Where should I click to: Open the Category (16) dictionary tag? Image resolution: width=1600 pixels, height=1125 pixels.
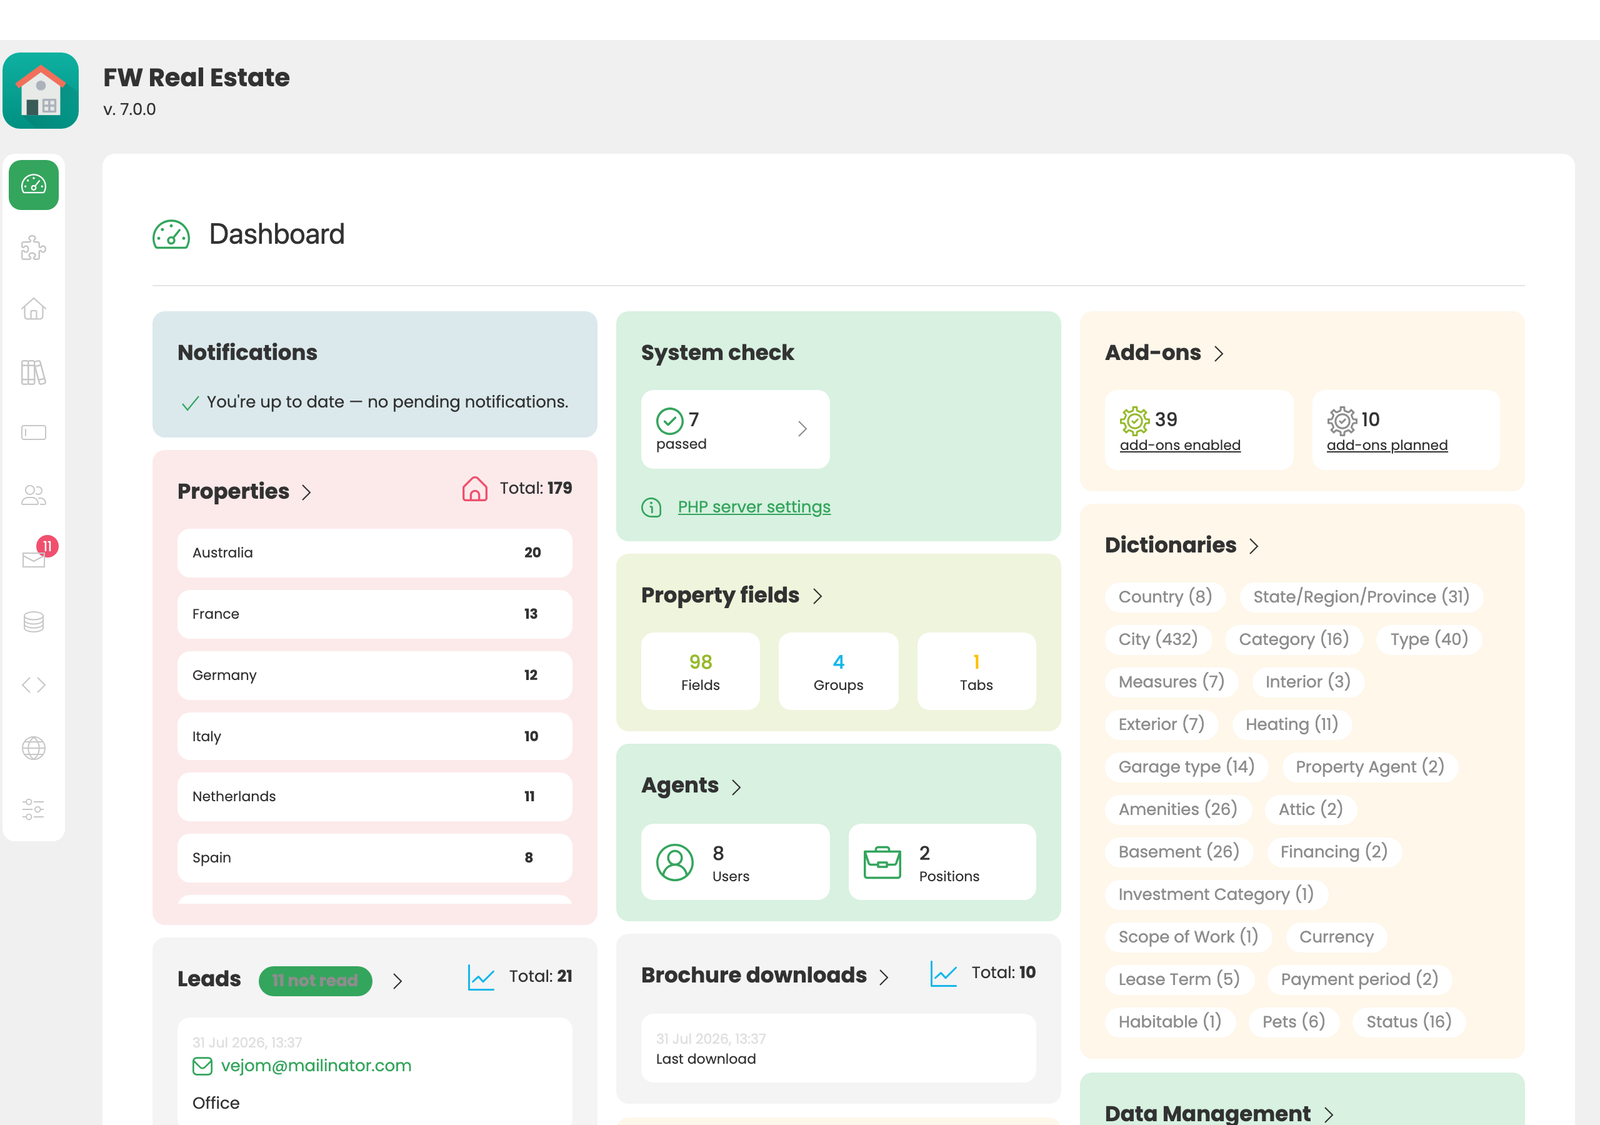pyautogui.click(x=1294, y=640)
